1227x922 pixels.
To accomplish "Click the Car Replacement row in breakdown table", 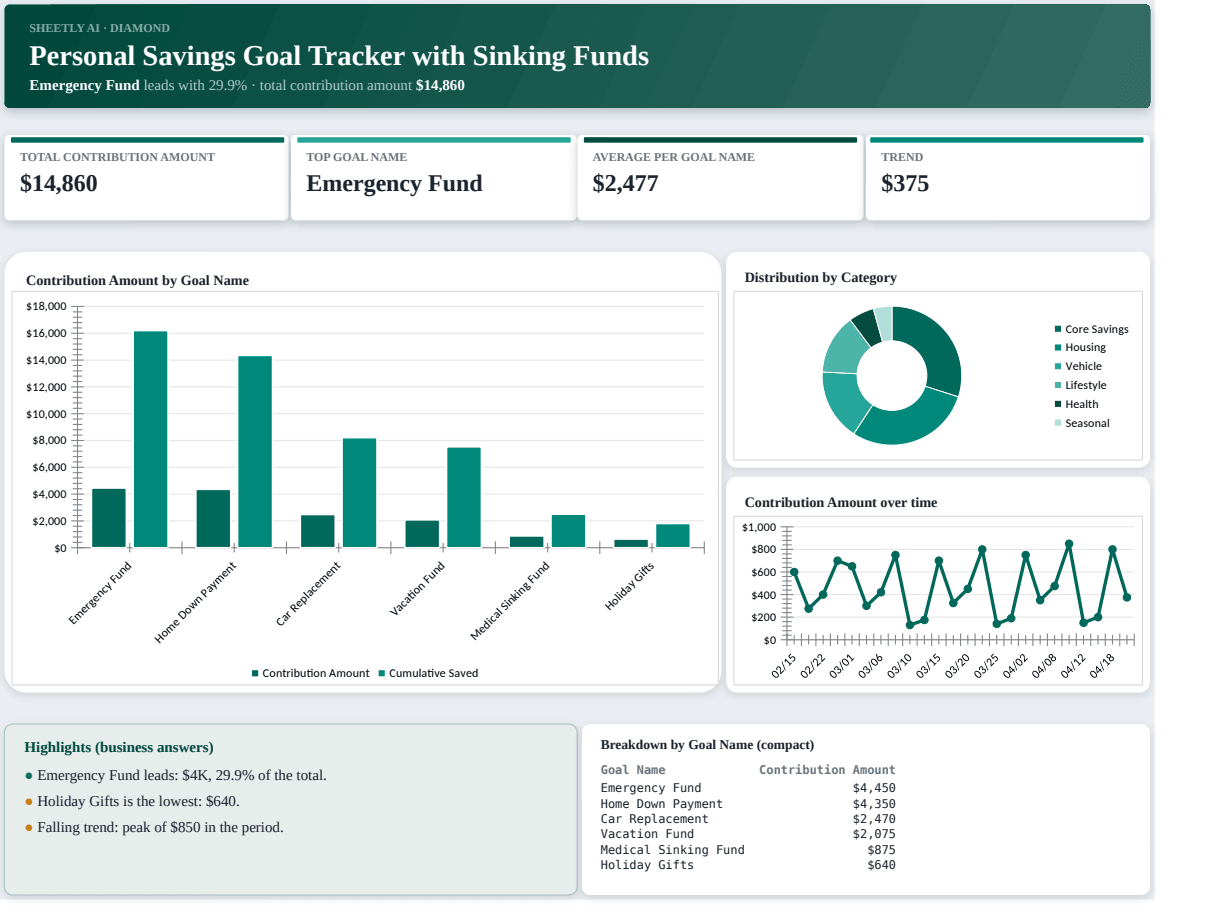I will coord(748,819).
